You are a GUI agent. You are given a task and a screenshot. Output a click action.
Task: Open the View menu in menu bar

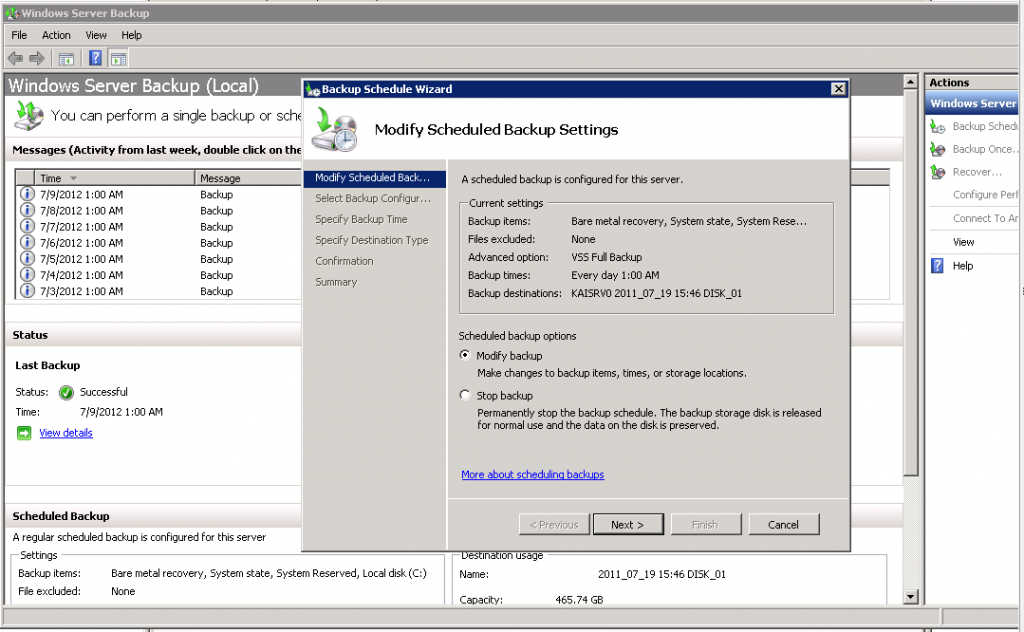point(96,35)
